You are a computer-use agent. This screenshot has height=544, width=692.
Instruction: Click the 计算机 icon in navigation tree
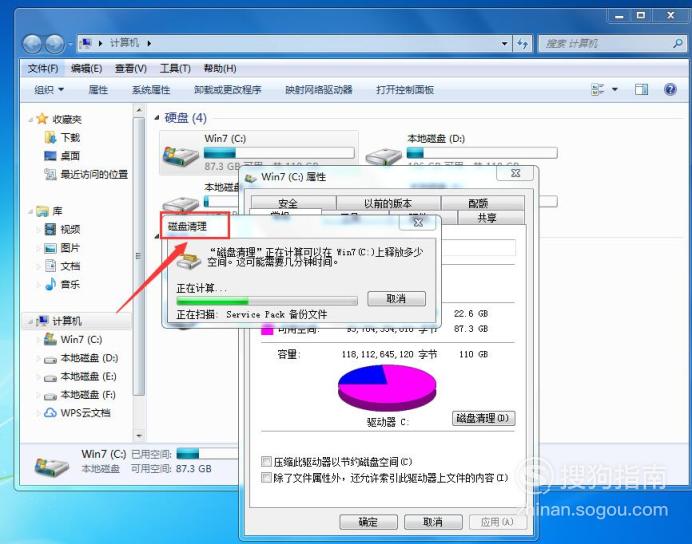click(x=42, y=321)
